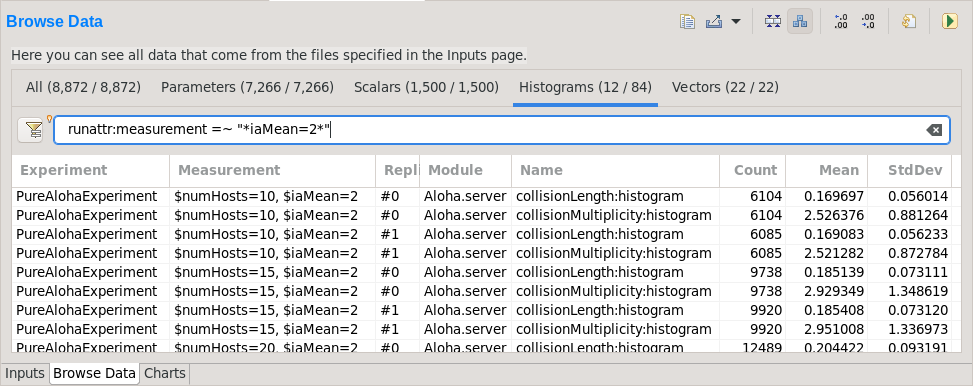Click the mean value 2.521282

coord(834,254)
